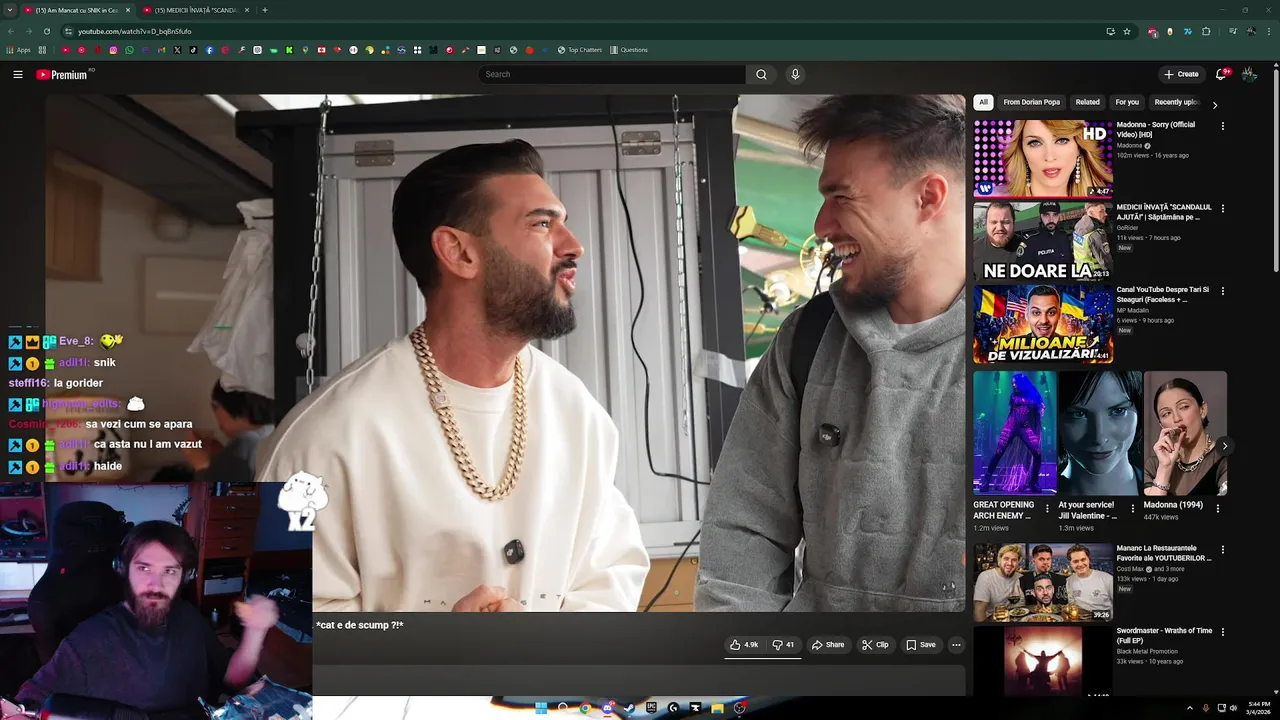Open Mananc La Restaurantele Favorite video title

[x=1164, y=553]
